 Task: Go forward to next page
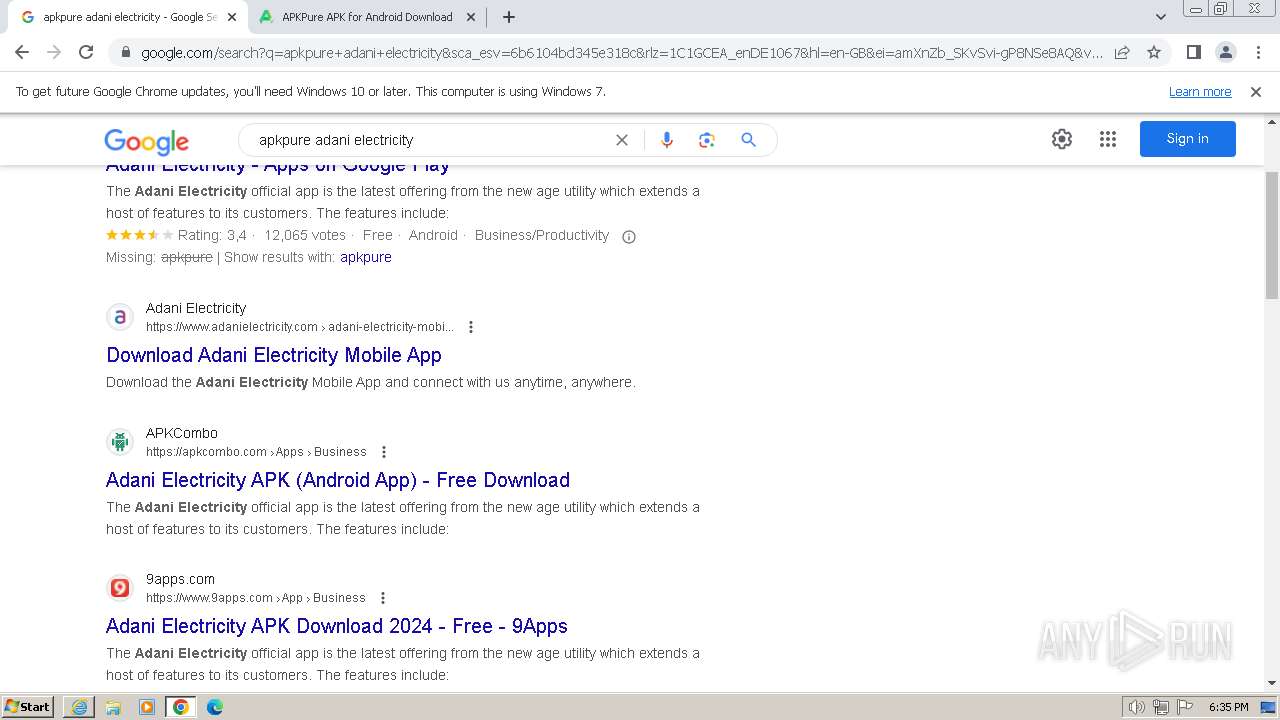pyautogui.click(x=54, y=52)
